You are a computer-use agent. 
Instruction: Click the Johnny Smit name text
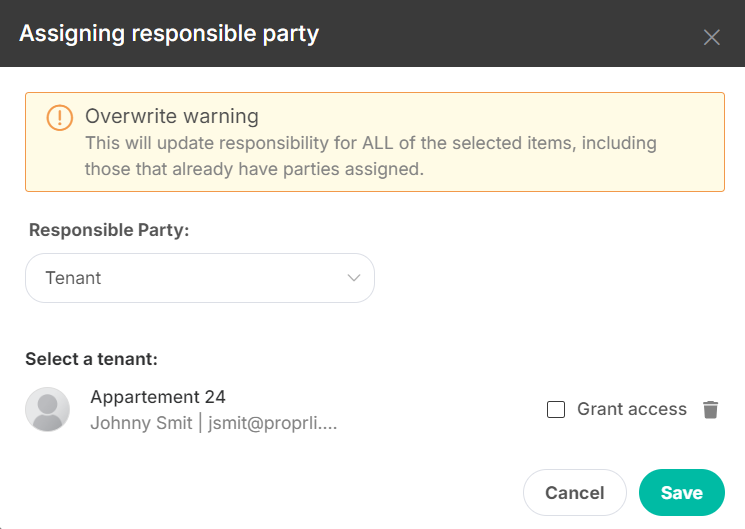[x=141, y=423]
